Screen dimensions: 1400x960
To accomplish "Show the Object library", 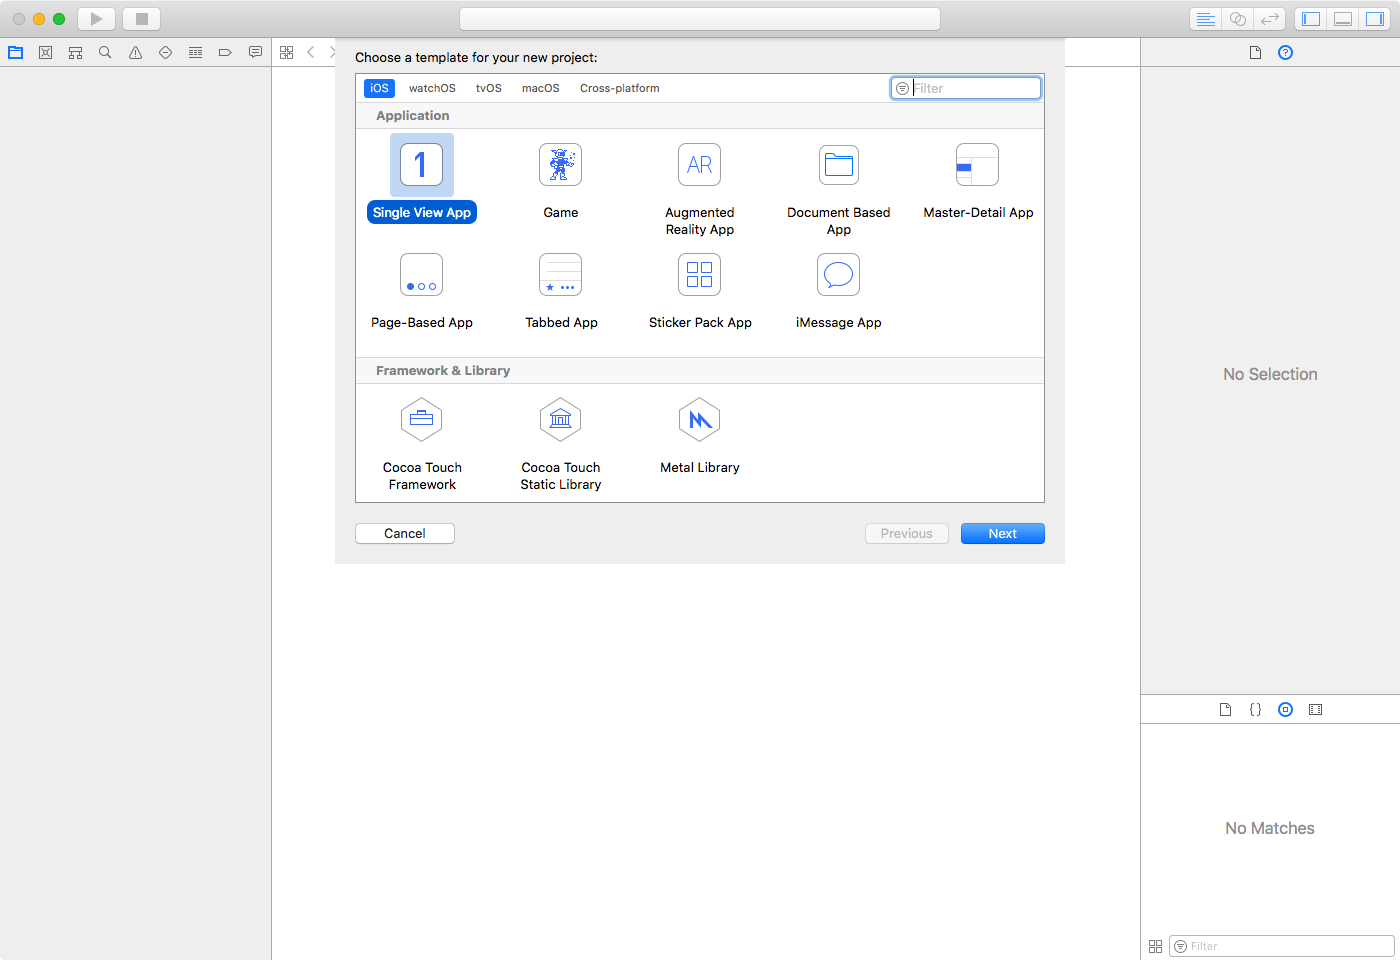I will (1286, 709).
